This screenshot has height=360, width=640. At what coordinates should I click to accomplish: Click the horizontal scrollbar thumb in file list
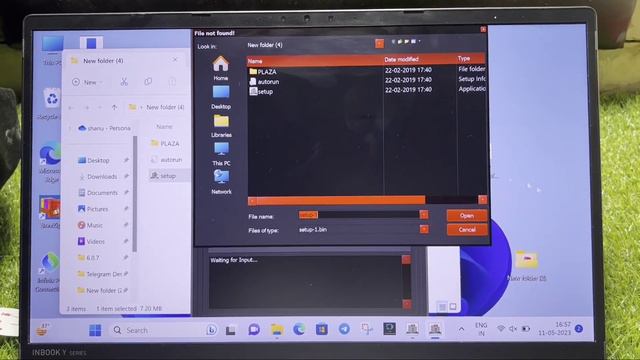tap(341, 200)
